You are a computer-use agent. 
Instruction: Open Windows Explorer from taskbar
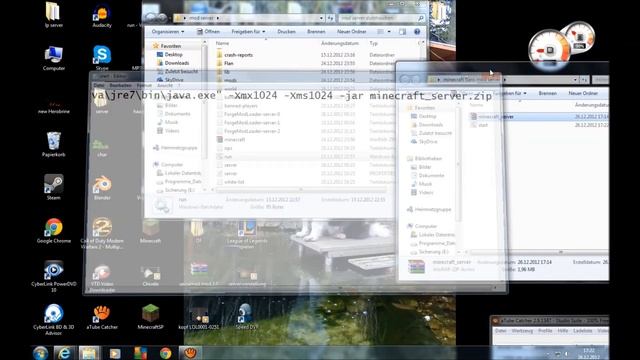pyautogui.click(x=89, y=353)
